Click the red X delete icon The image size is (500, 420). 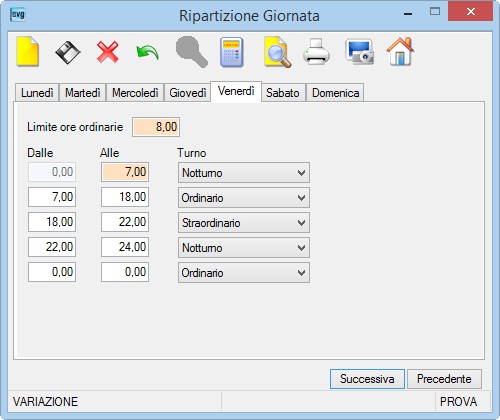[108, 52]
